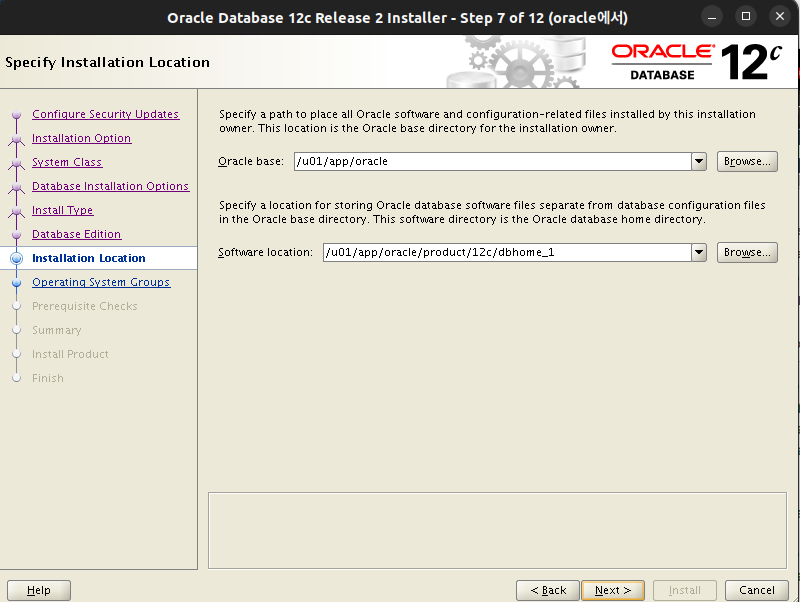Go to Operating System Groups step
Image resolution: width=800 pixels, height=602 pixels.
(x=101, y=282)
